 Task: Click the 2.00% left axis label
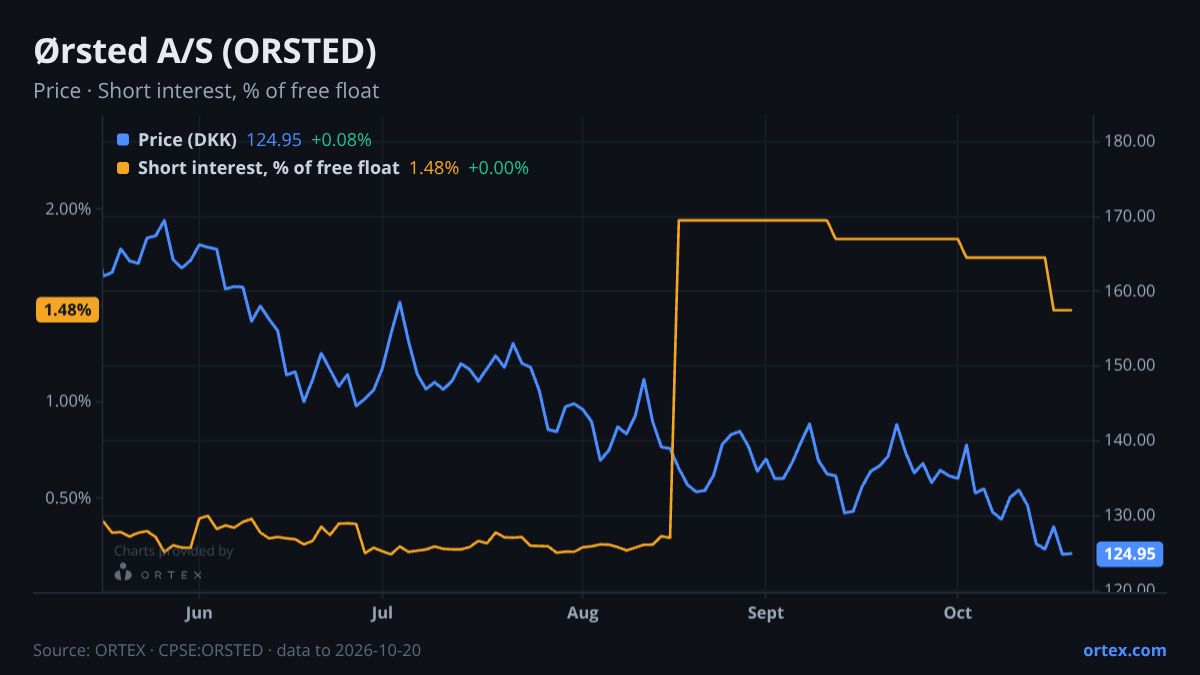click(70, 209)
